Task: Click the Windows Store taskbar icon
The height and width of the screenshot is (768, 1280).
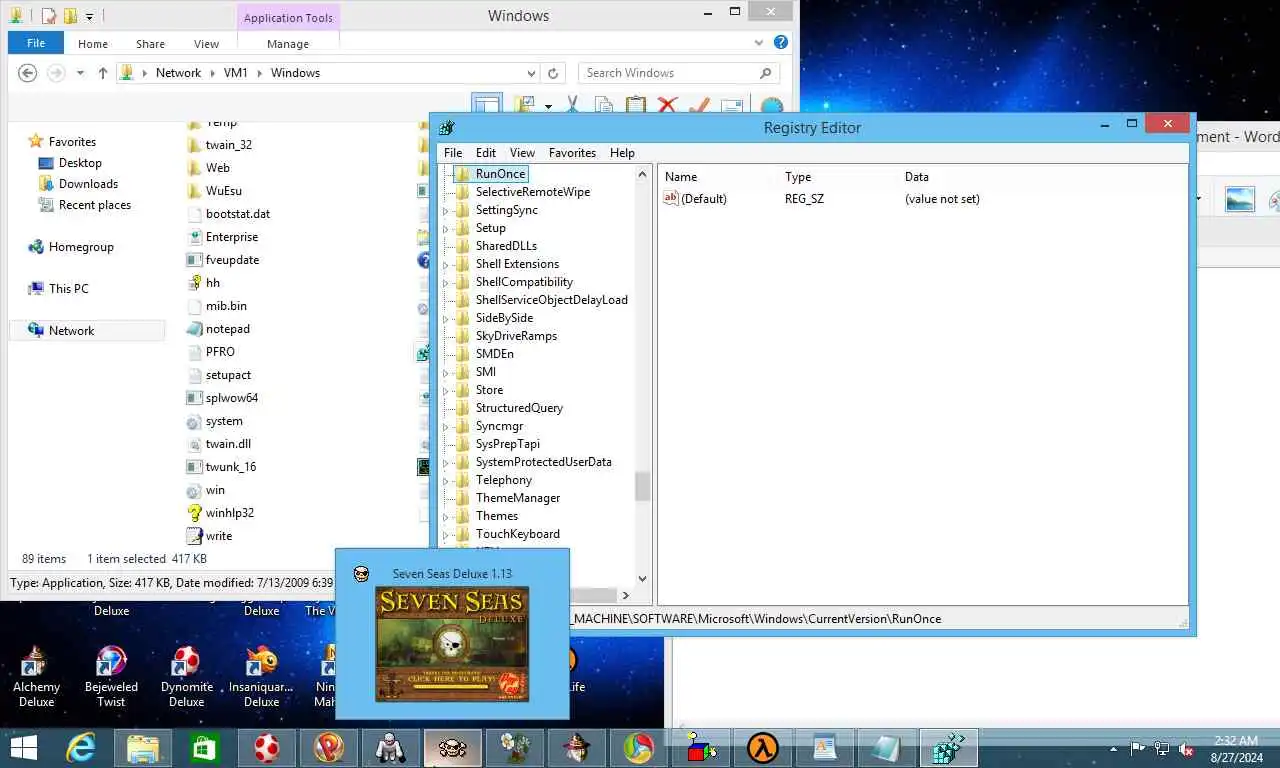Action: (x=205, y=748)
